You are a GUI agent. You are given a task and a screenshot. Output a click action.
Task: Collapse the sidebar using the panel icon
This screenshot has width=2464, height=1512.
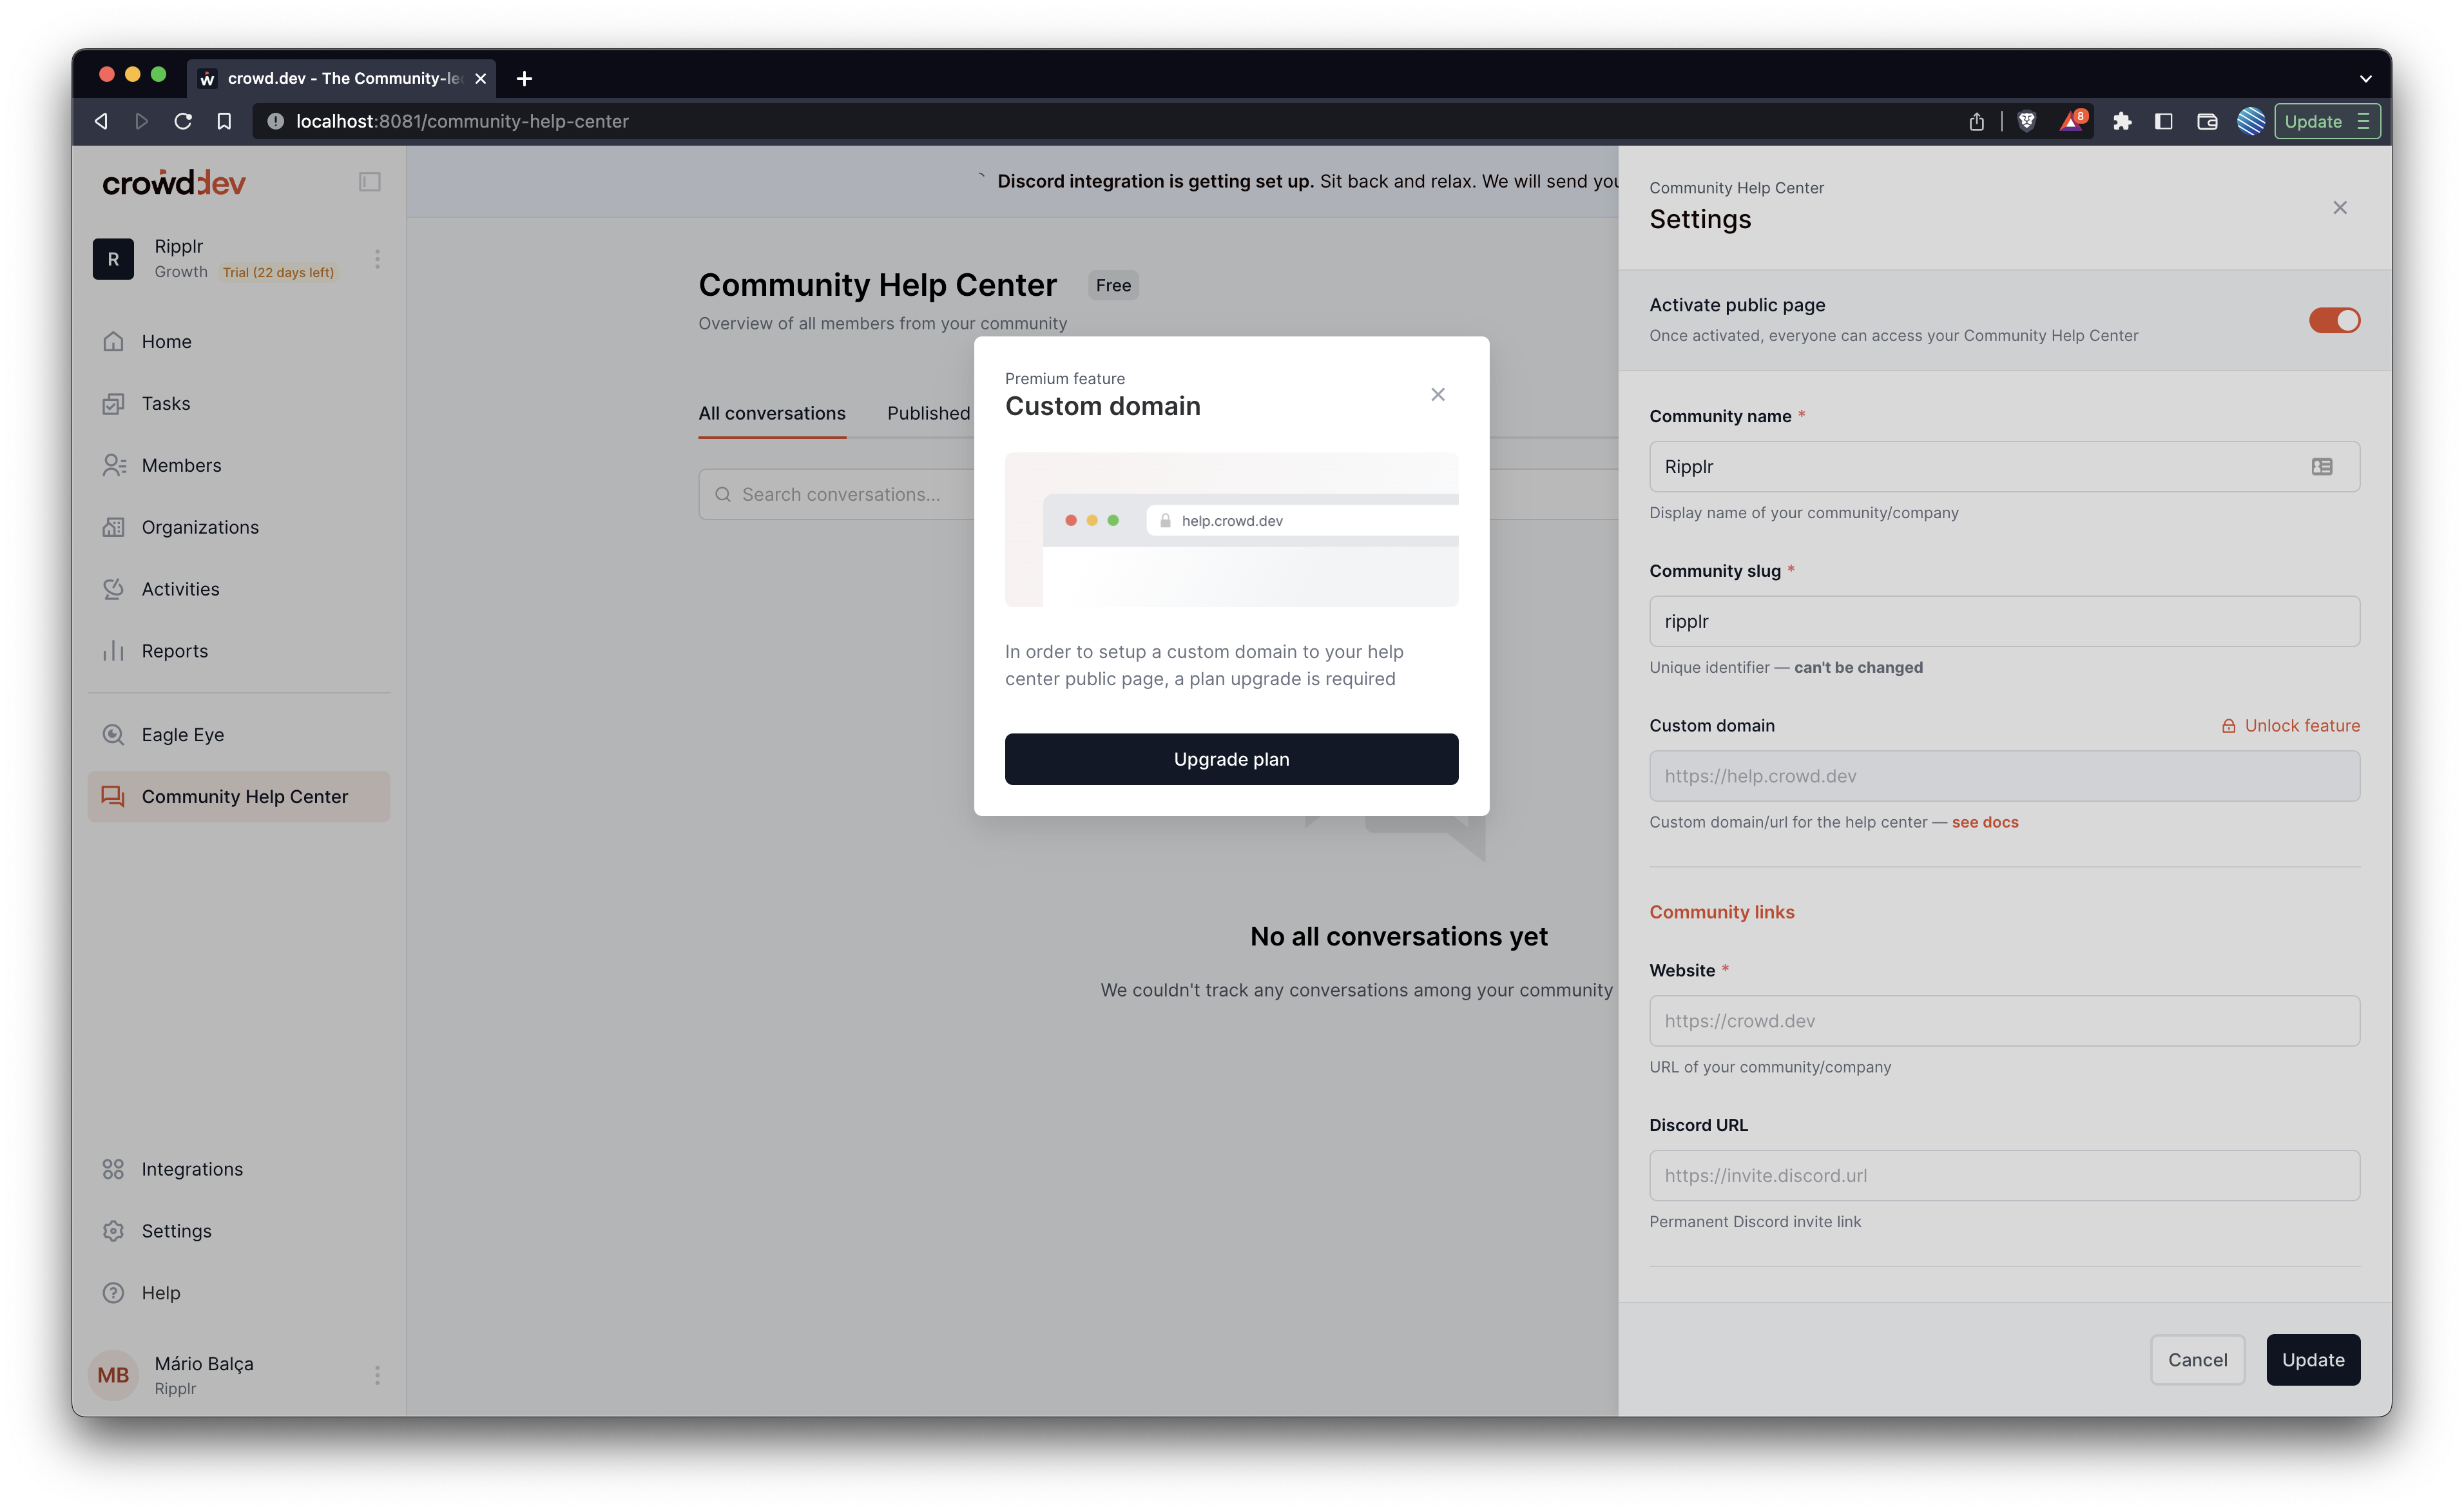point(369,182)
